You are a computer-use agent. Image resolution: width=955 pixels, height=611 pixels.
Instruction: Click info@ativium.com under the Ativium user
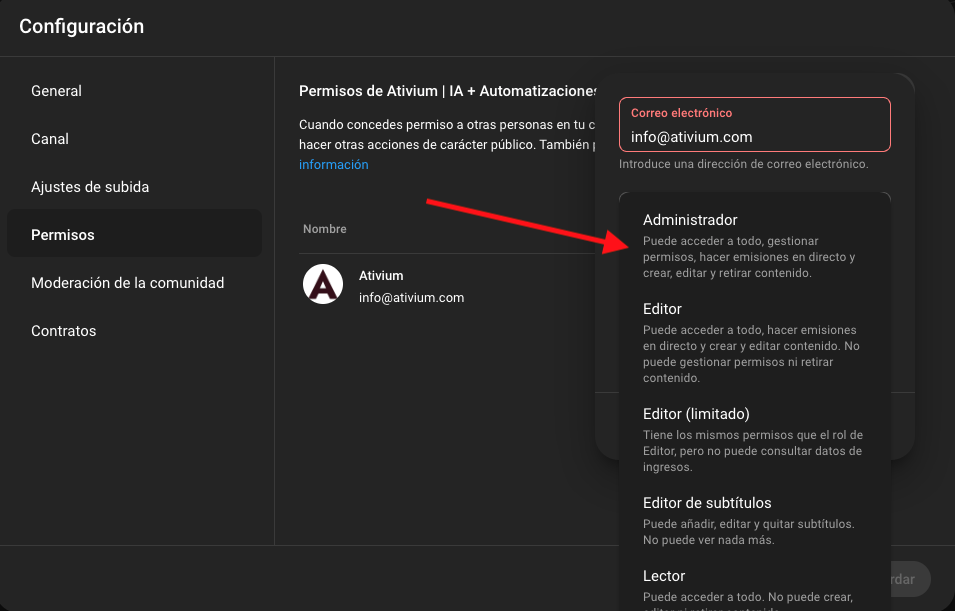point(411,298)
